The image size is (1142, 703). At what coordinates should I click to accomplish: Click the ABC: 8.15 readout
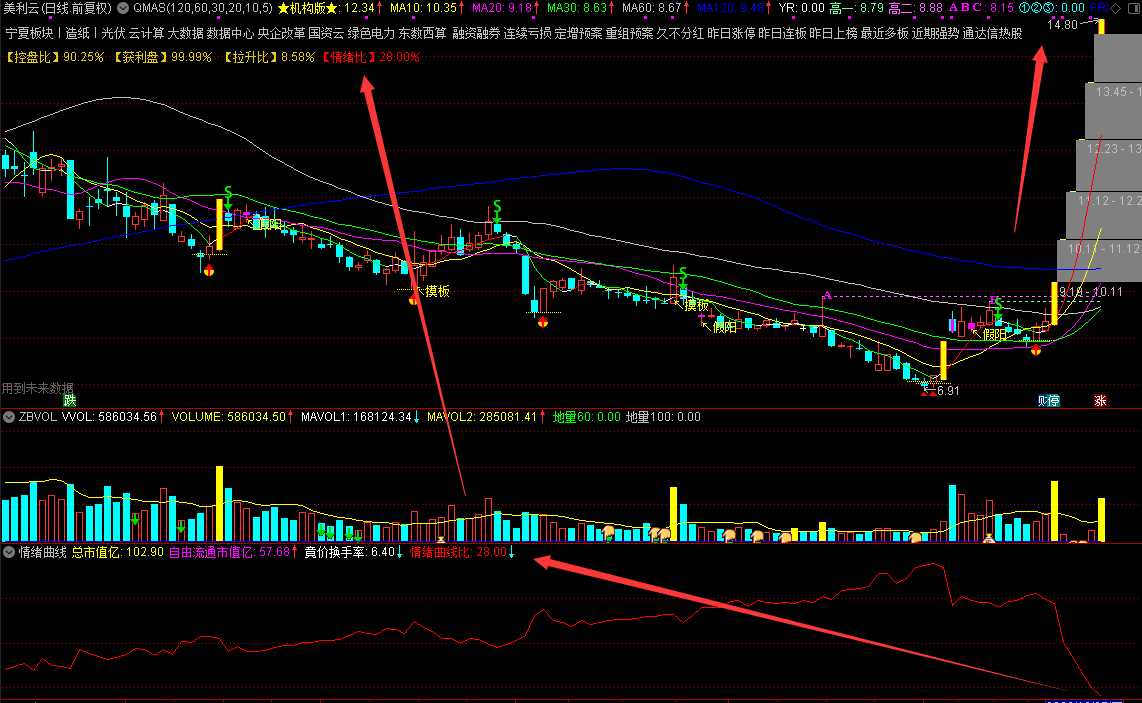coord(981,8)
